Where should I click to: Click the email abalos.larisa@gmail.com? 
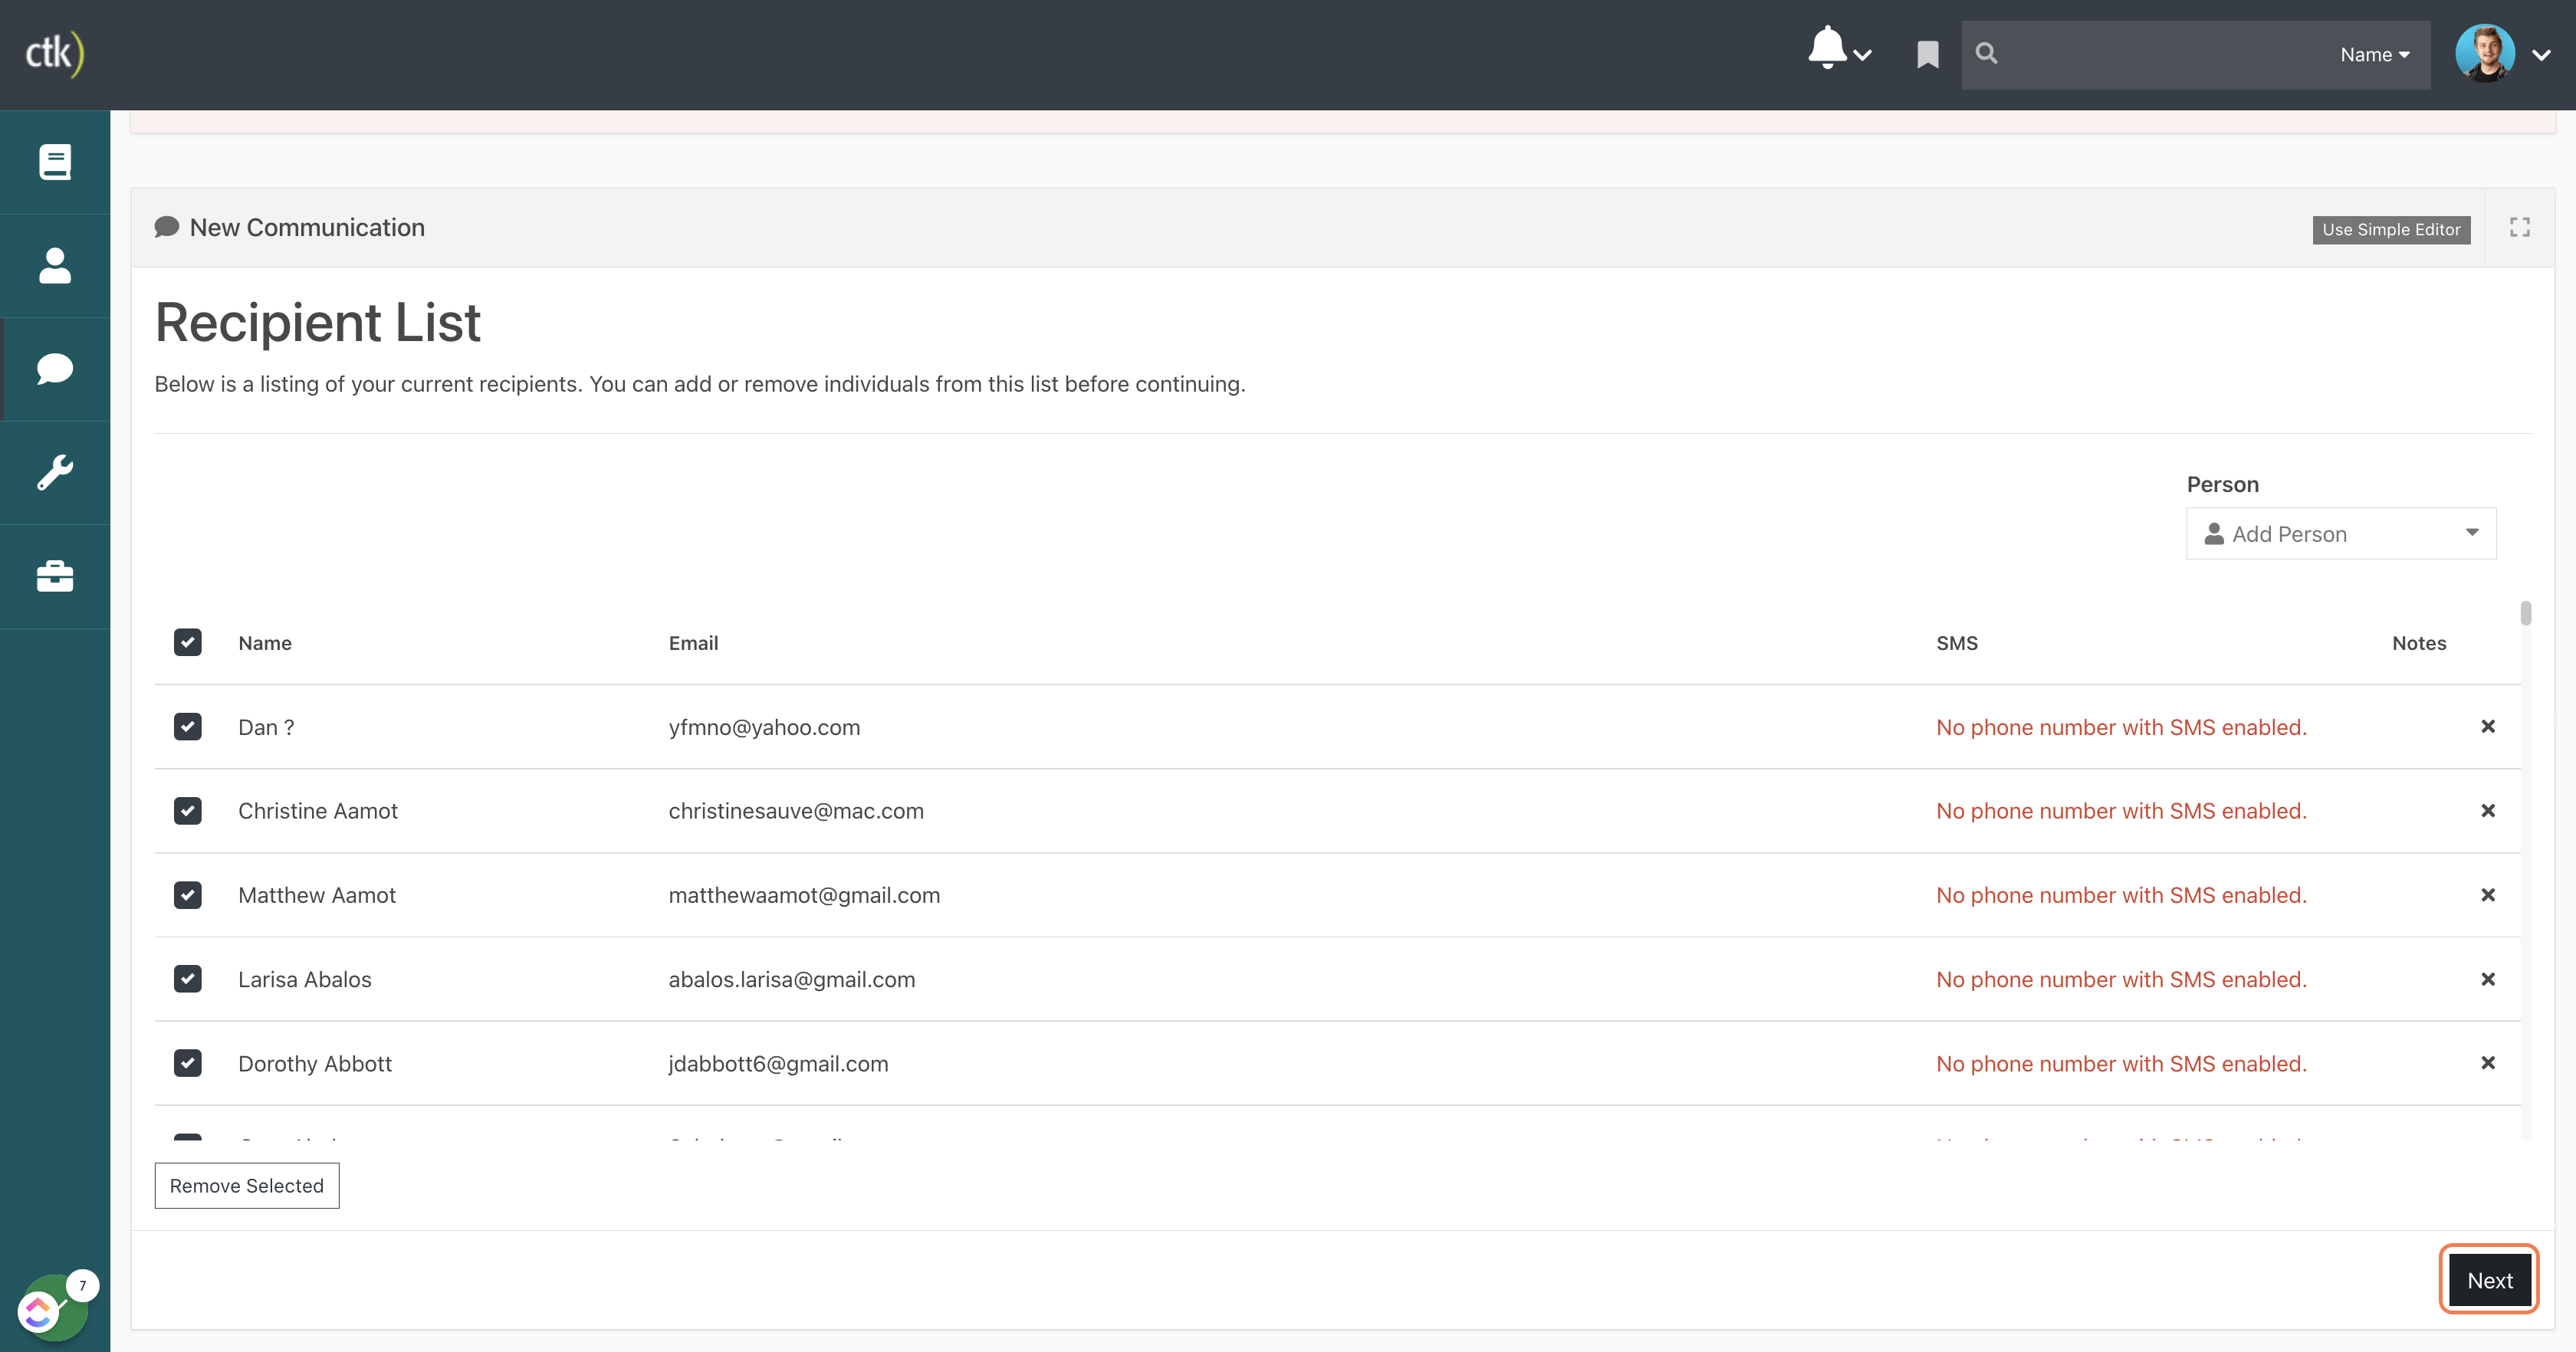[x=791, y=979]
